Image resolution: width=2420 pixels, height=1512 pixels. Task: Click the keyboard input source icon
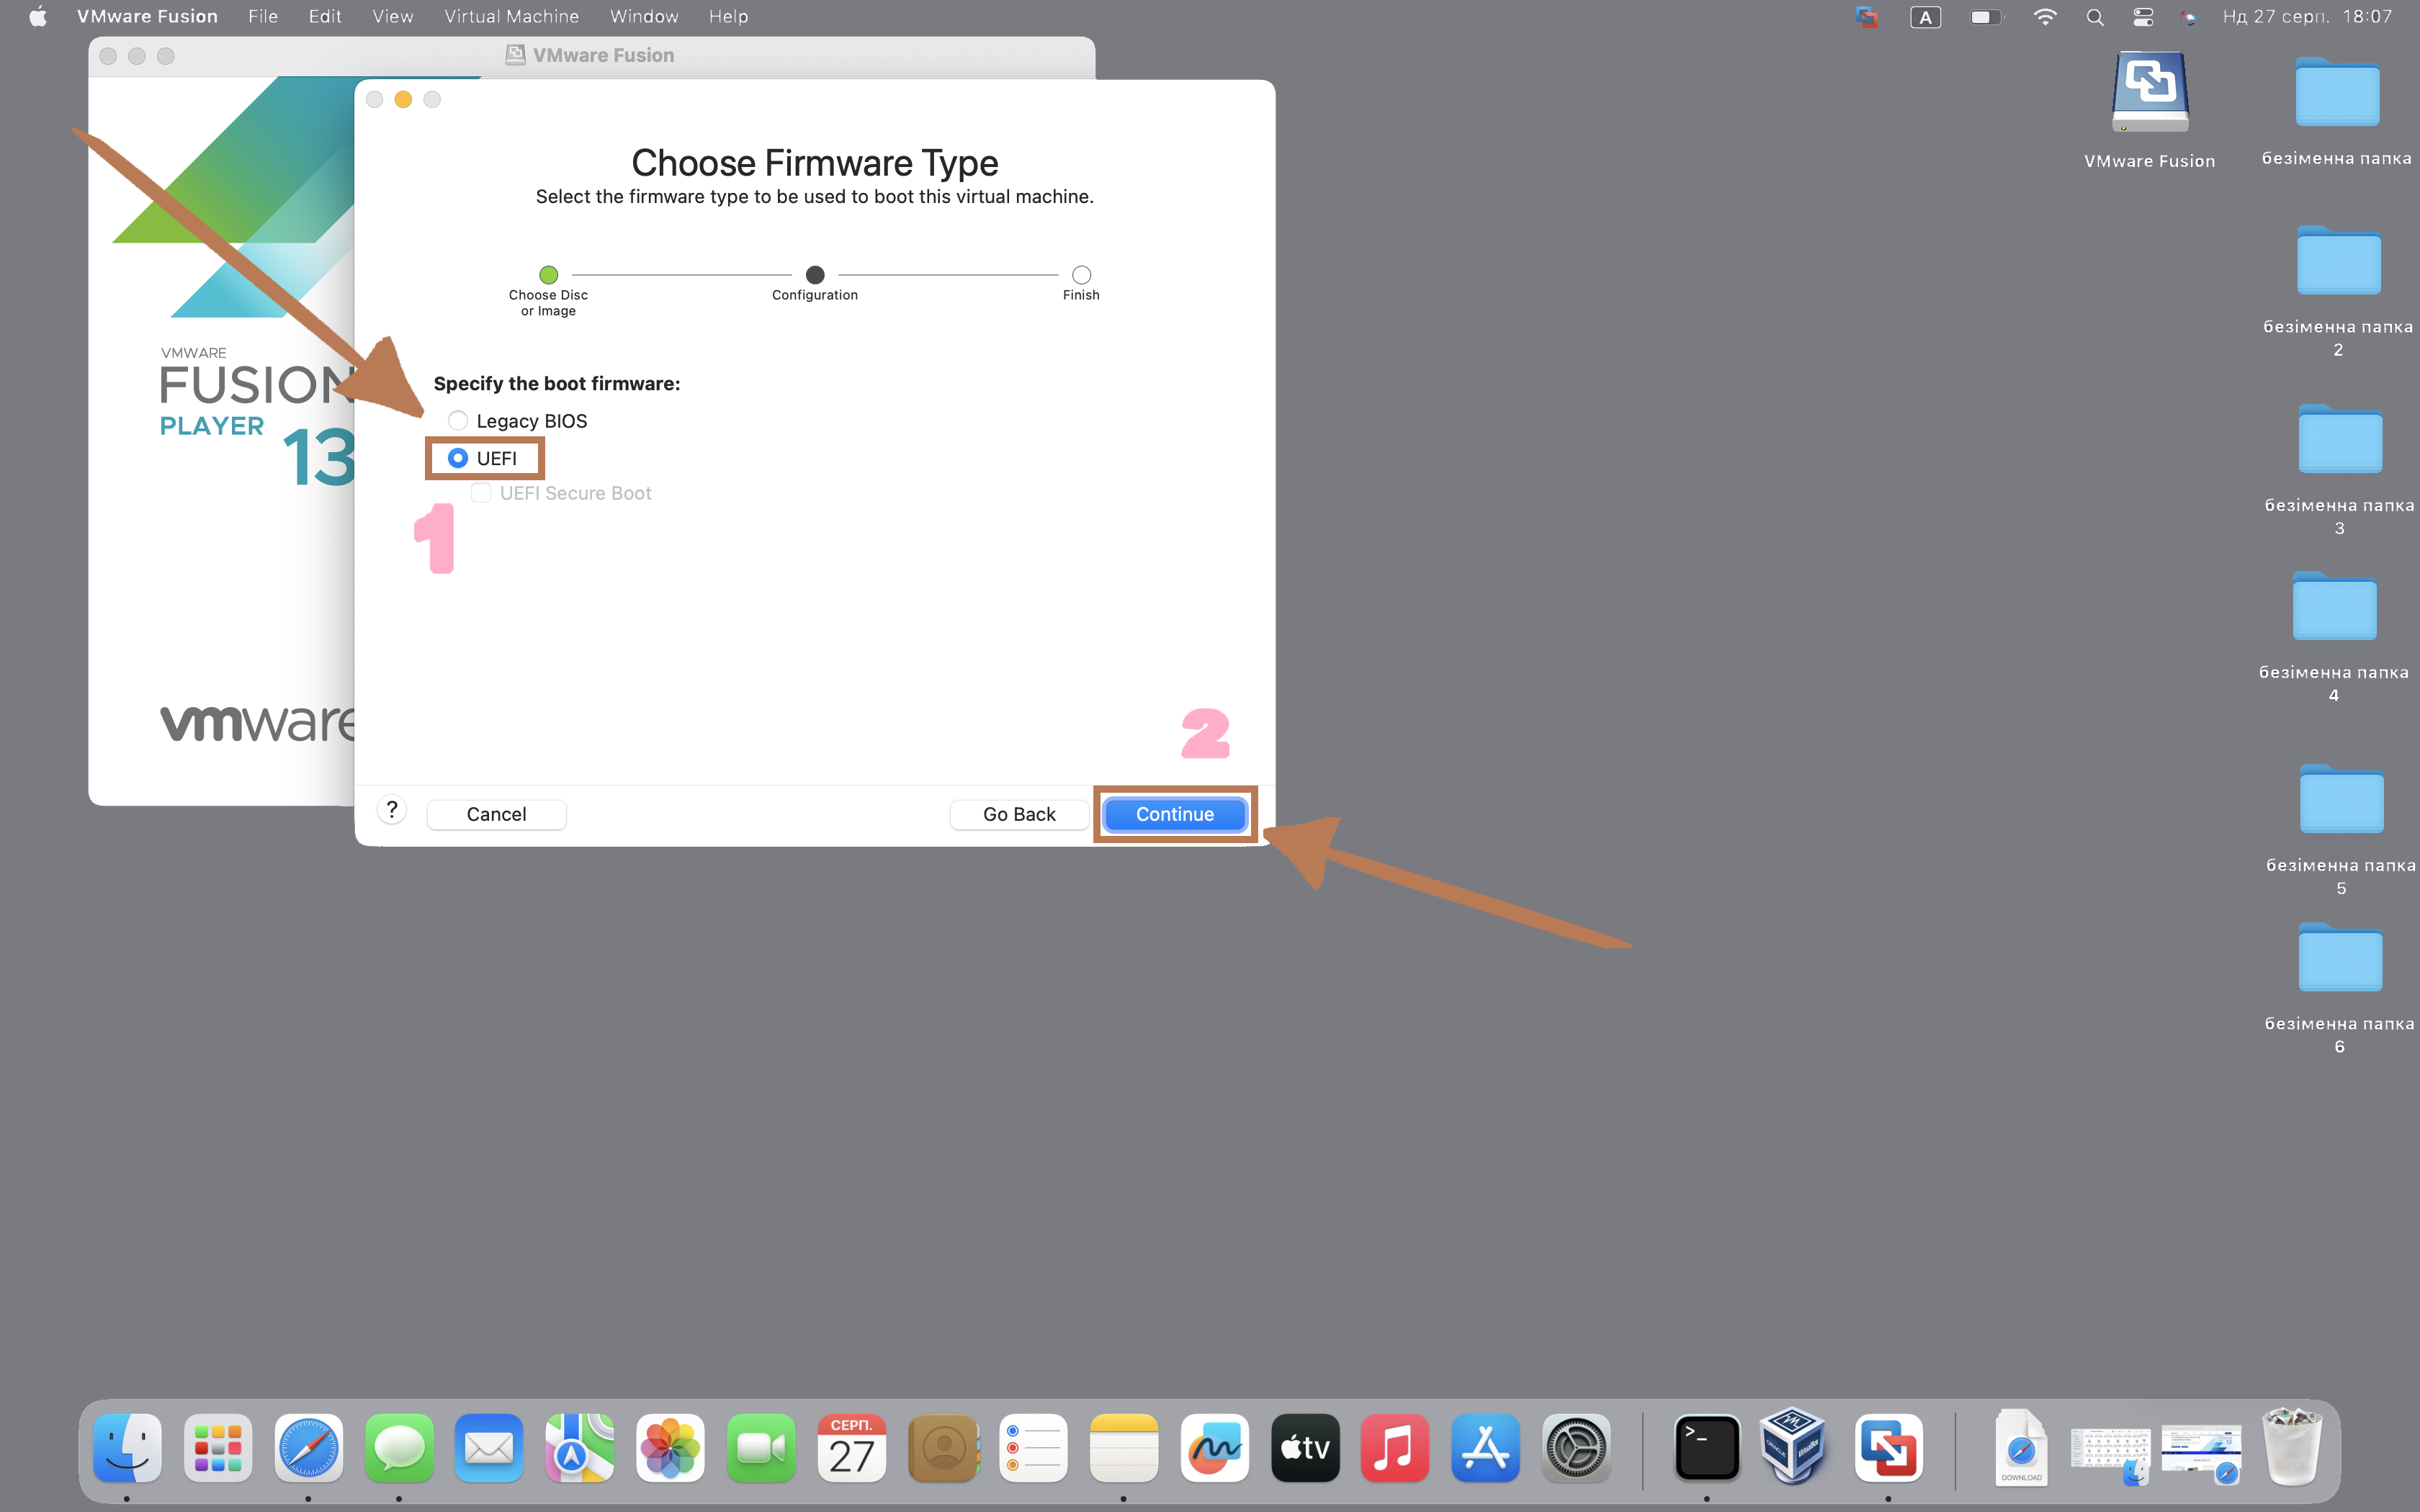coord(1925,16)
